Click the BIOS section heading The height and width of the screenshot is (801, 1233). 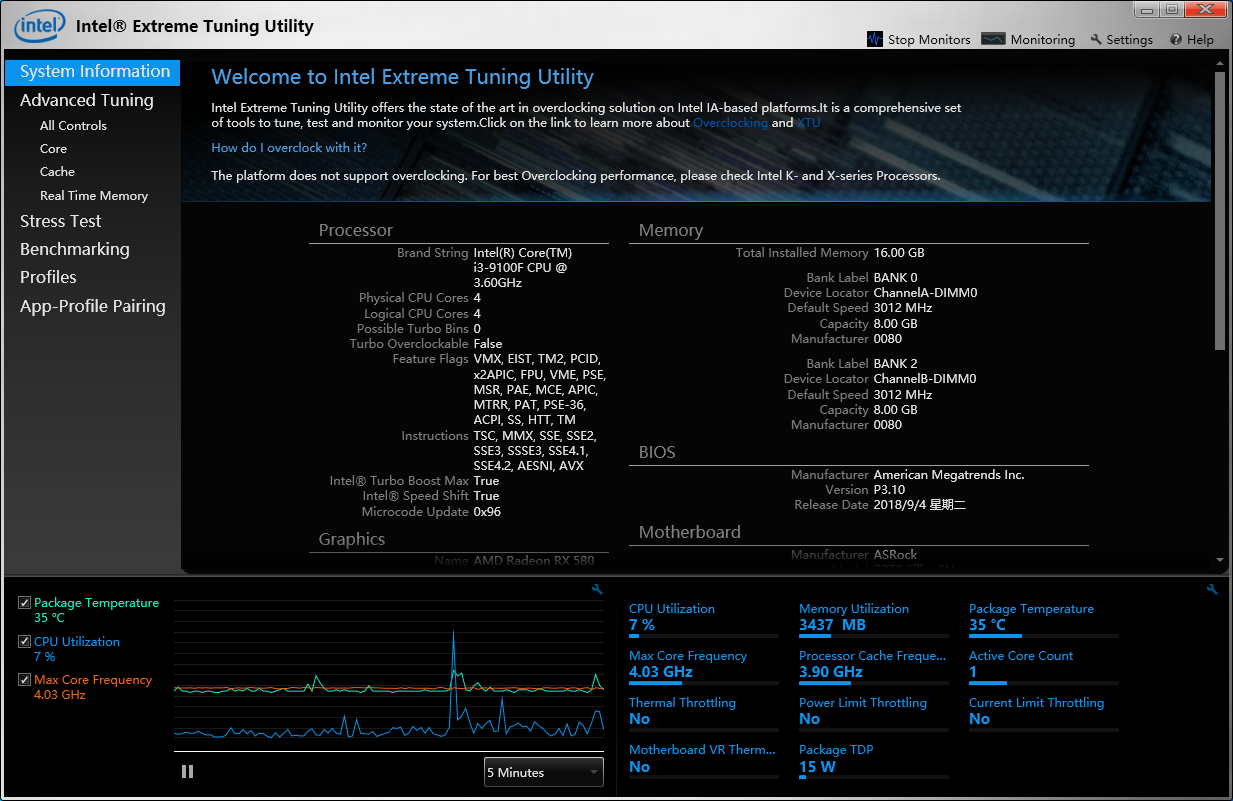657,452
